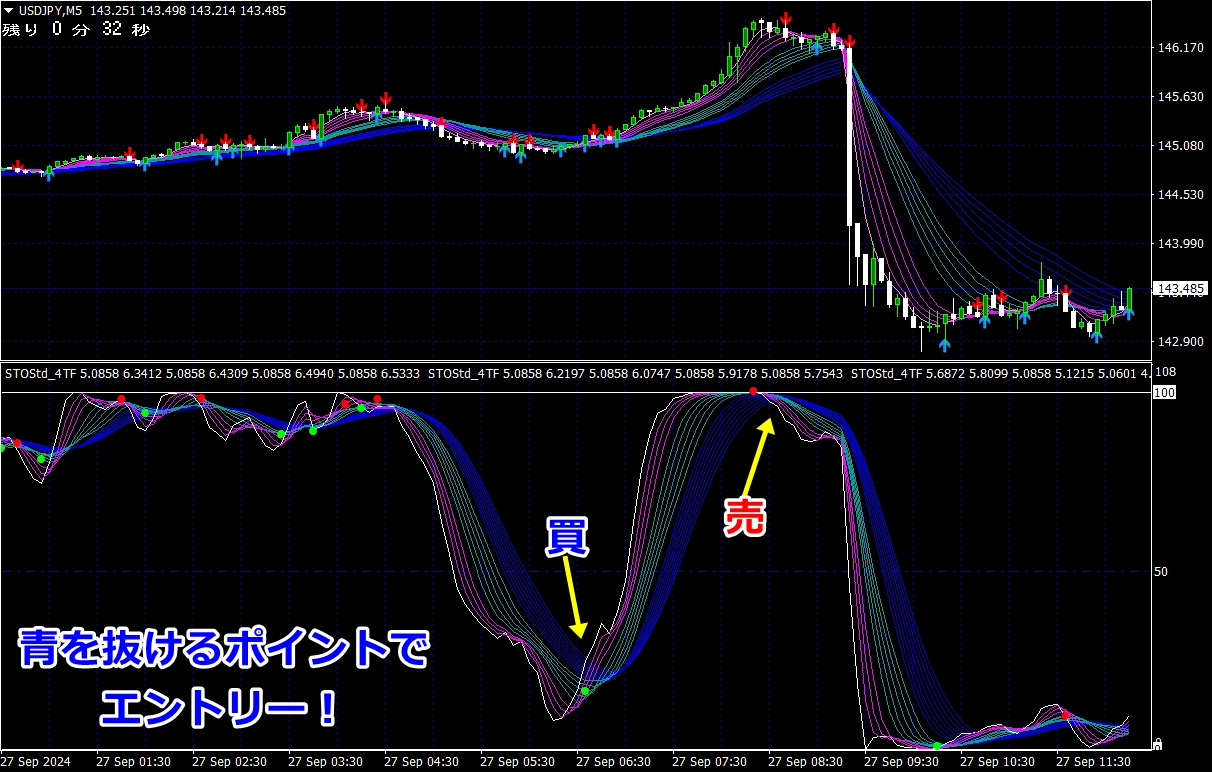Click the green dot at oscillator bottom near 09:30
Image resolution: width=1212 pixels, height=772 pixels.
[x=936, y=746]
